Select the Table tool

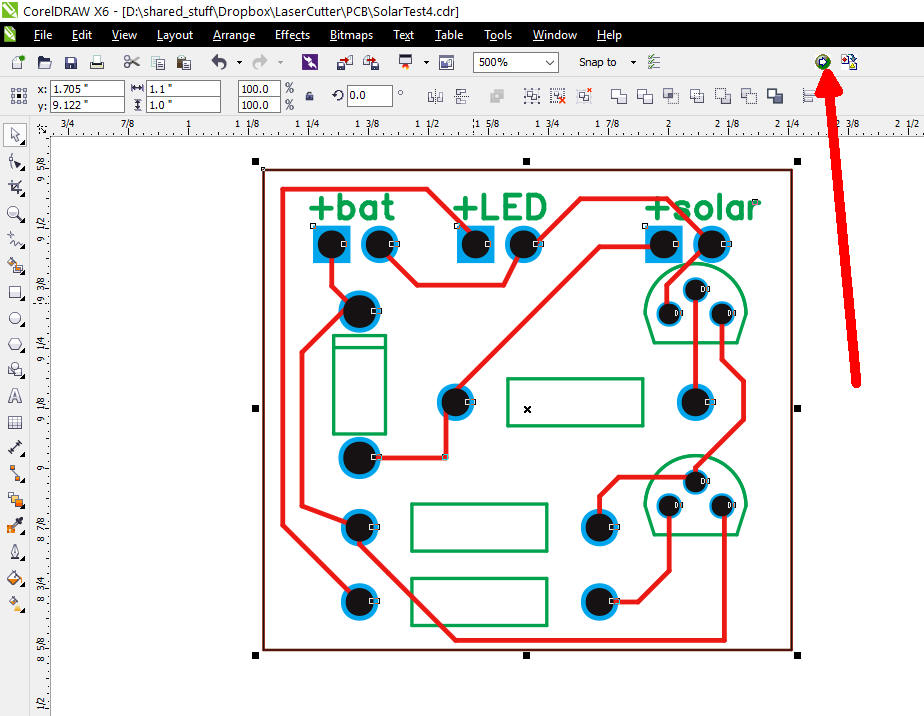(x=15, y=422)
